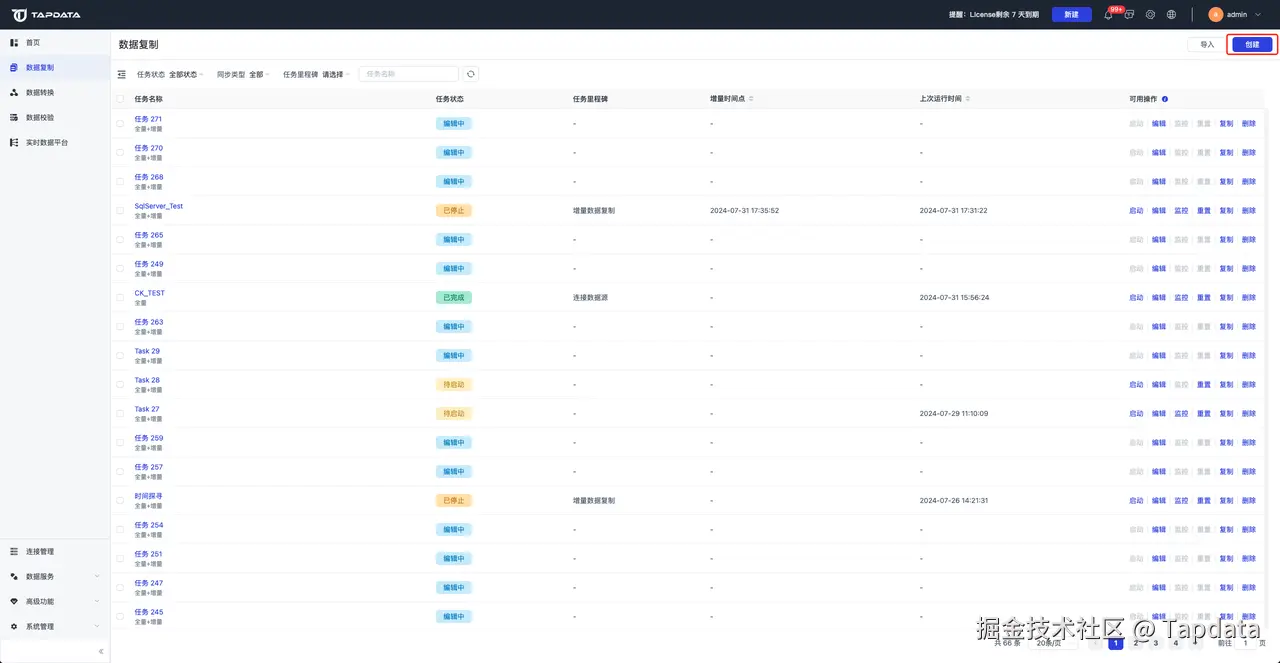Click the jump-to-page input field
This screenshot has height=663, width=1280.
(x=1246, y=643)
